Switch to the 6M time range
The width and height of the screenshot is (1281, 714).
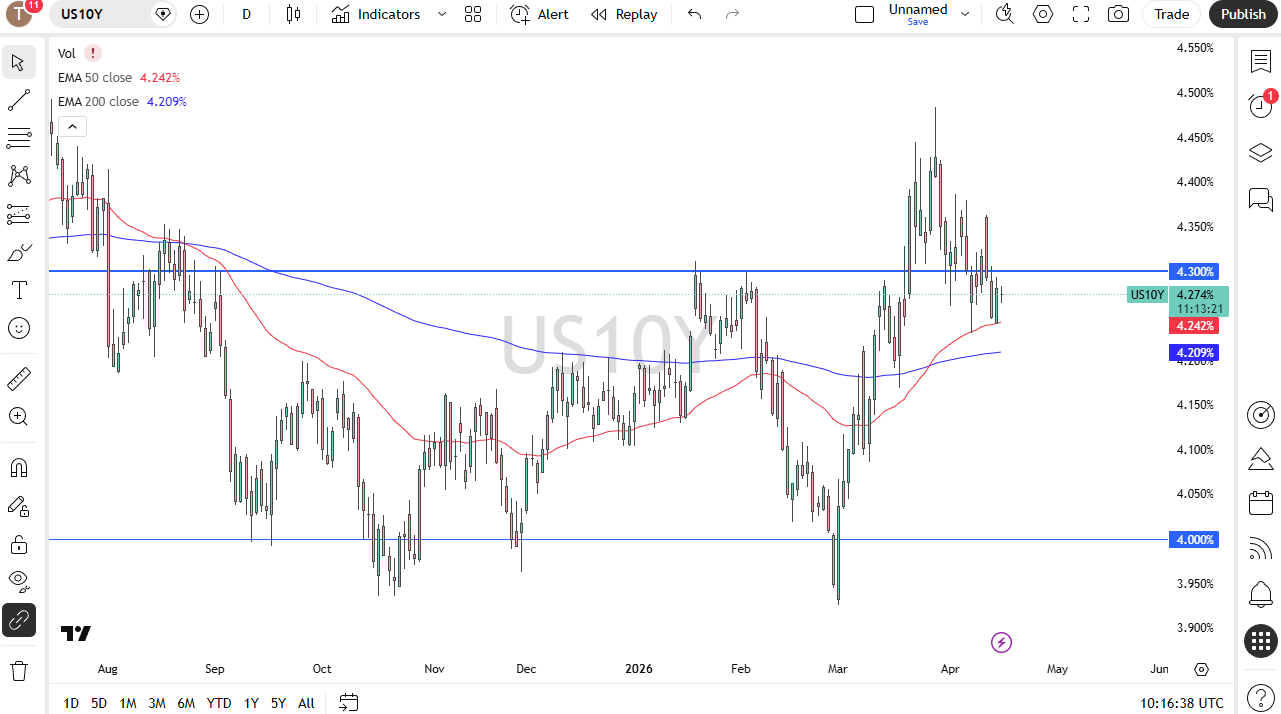(x=186, y=703)
